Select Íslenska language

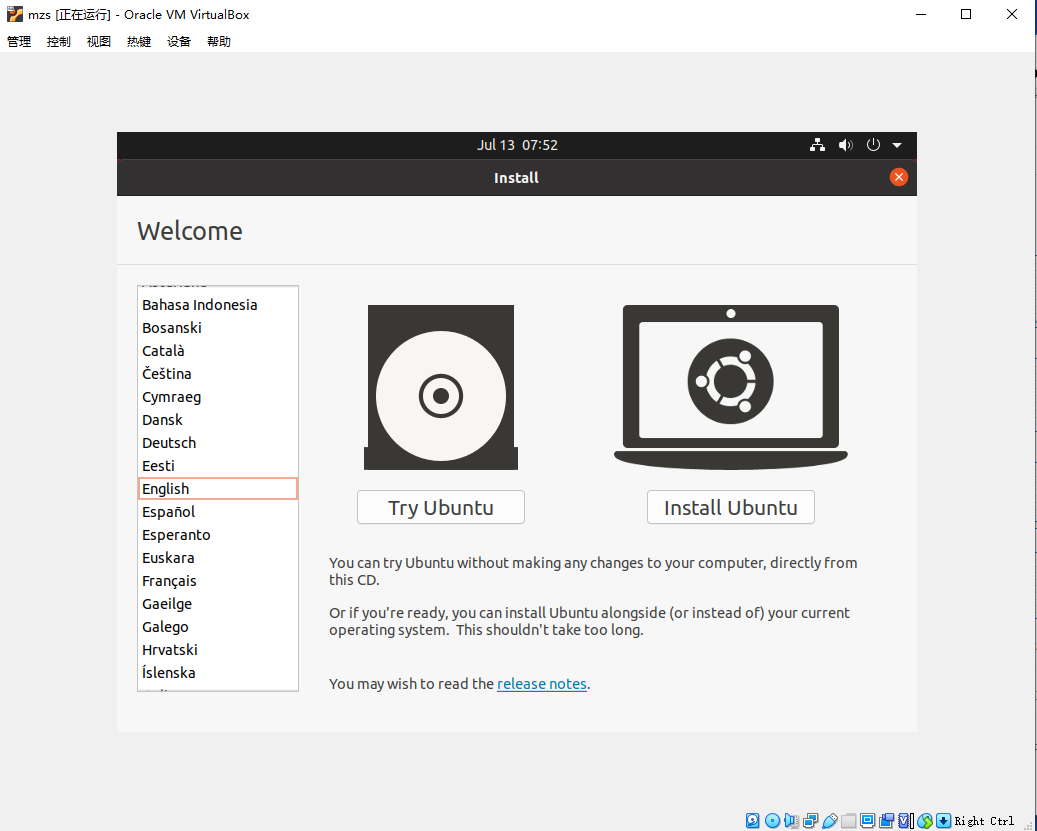(218, 673)
